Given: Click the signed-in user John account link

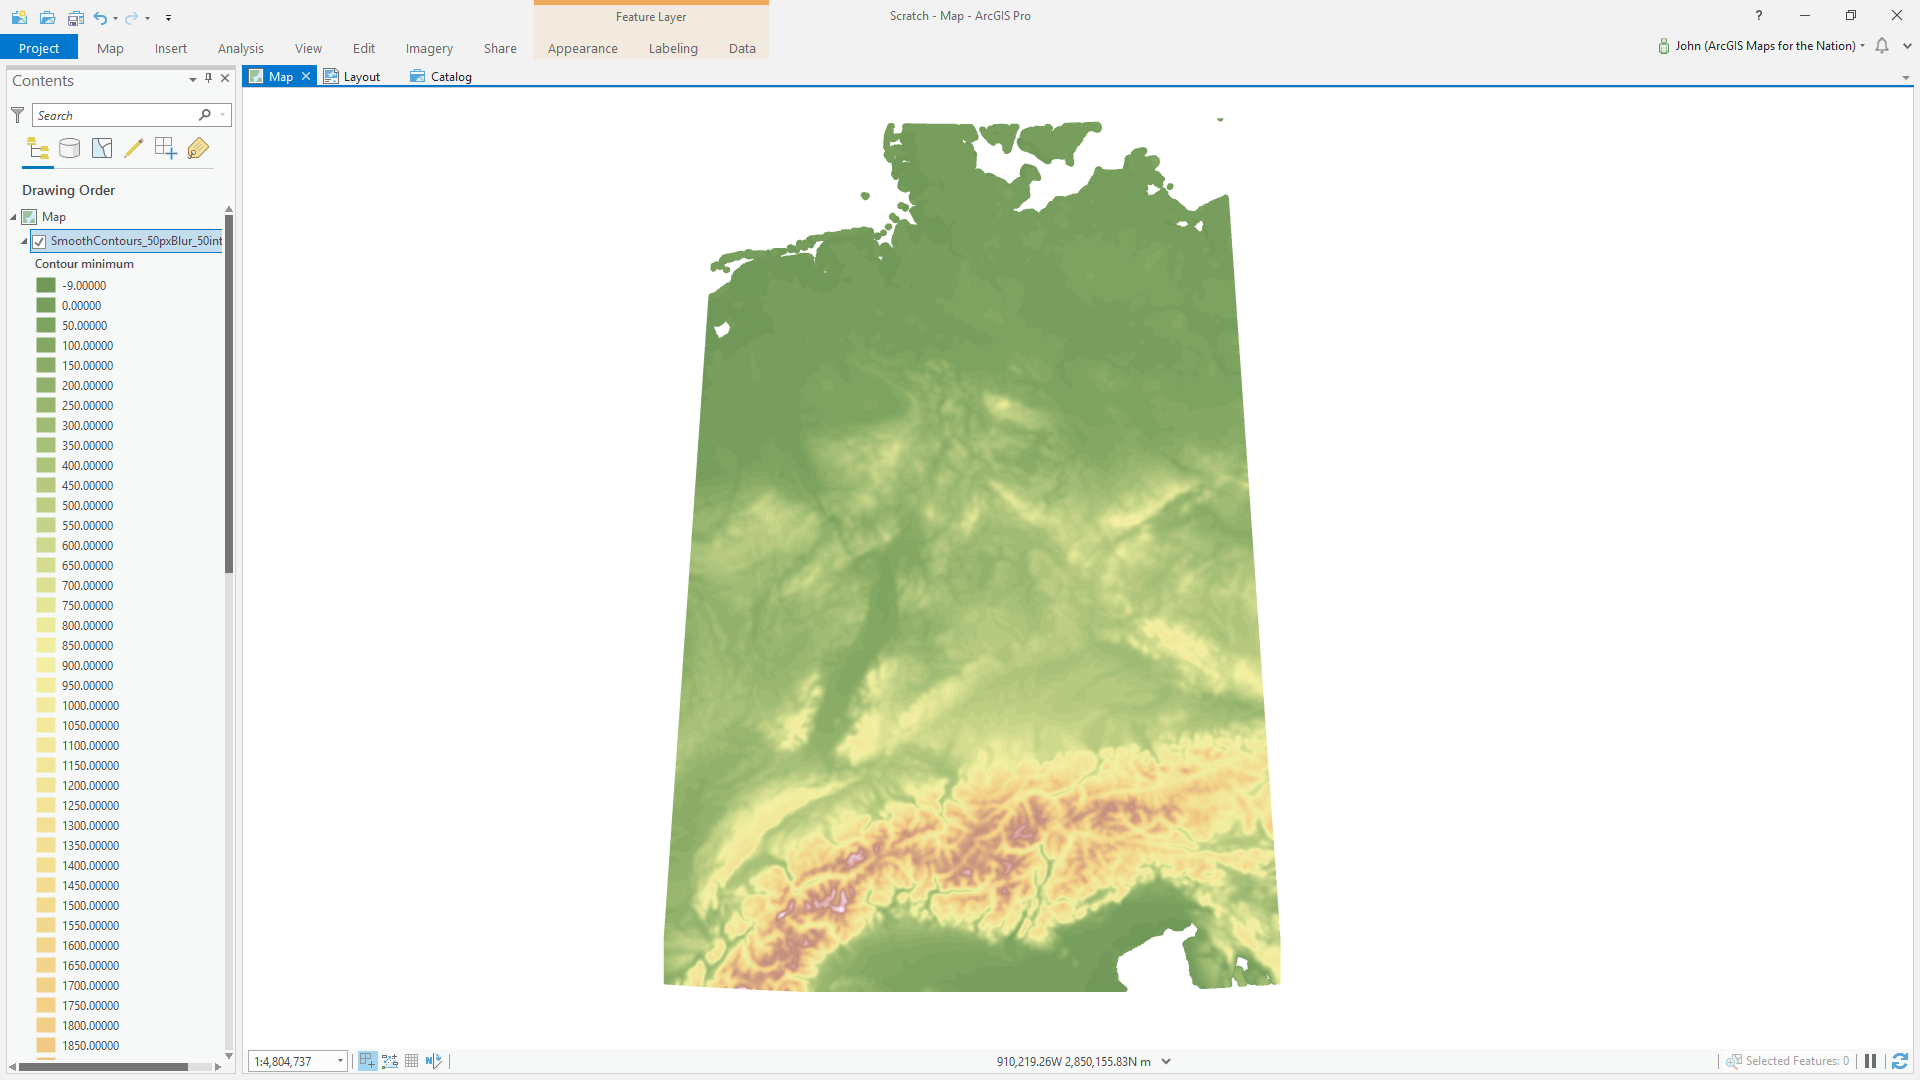Looking at the screenshot, I should [x=1764, y=46].
